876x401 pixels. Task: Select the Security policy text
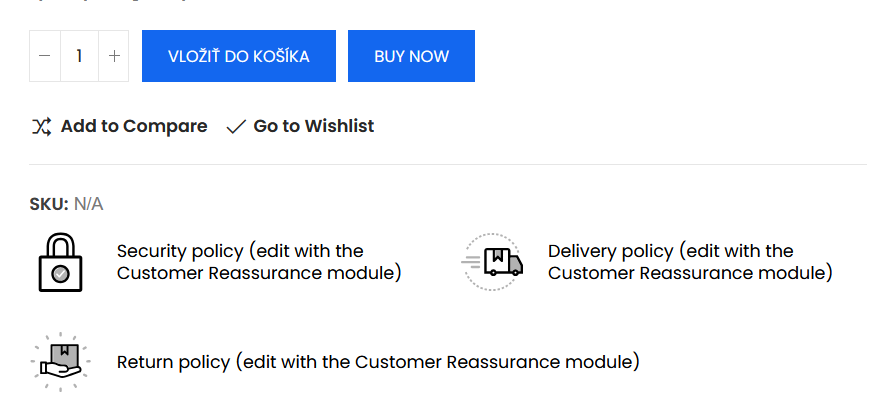pyautogui.click(x=259, y=261)
